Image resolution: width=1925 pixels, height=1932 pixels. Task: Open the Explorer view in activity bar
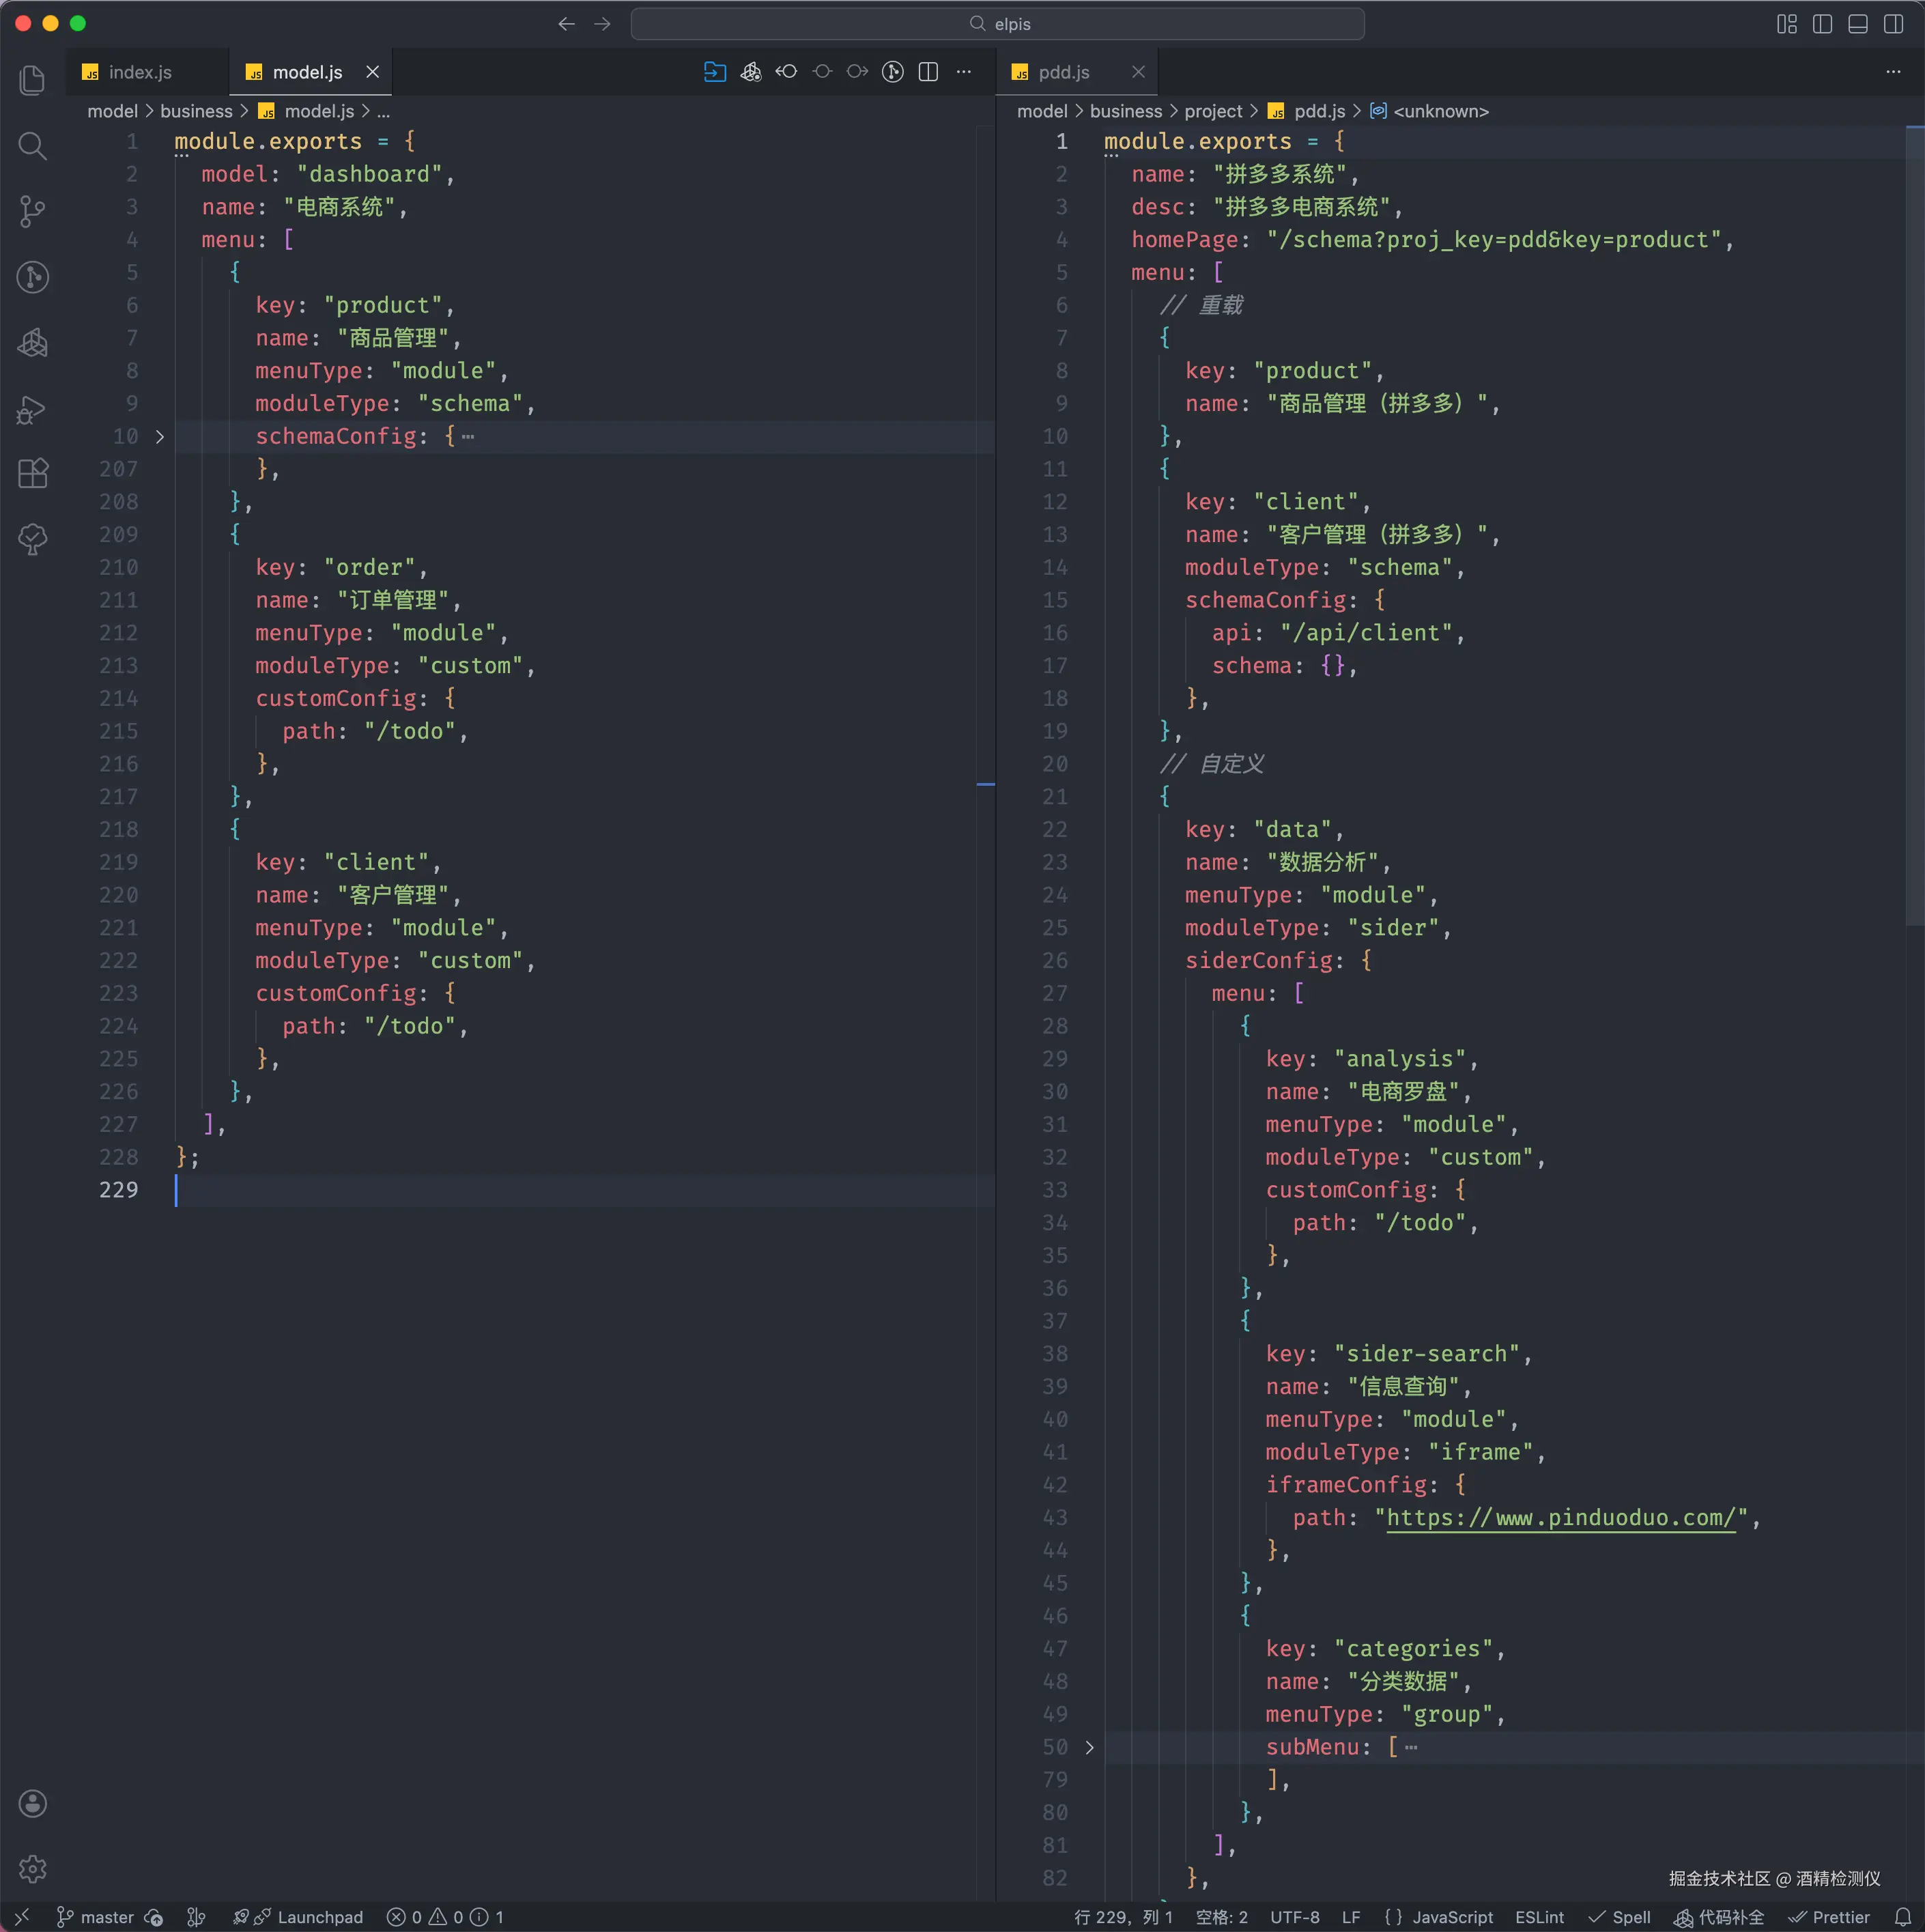coord(32,80)
